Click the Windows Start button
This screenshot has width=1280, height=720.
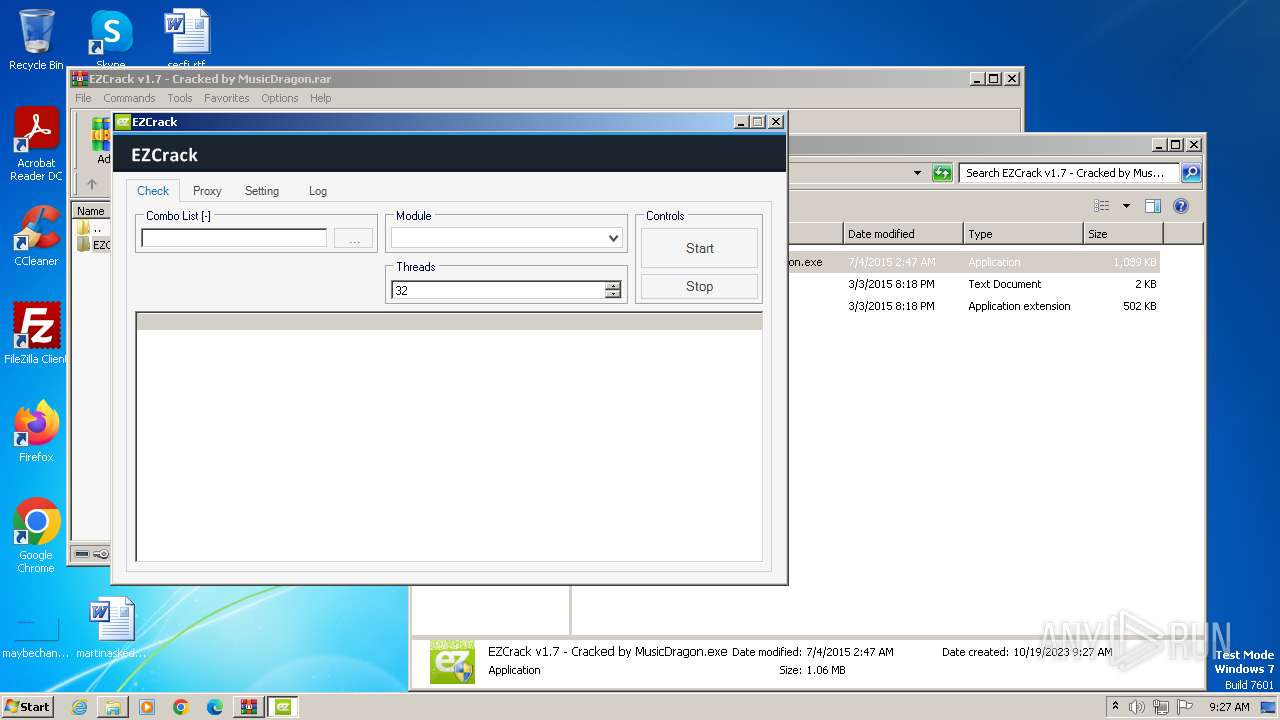point(28,706)
